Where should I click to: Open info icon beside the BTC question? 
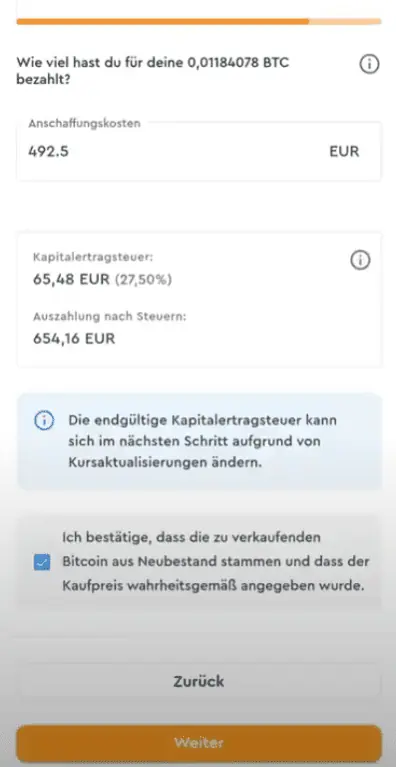[369, 64]
